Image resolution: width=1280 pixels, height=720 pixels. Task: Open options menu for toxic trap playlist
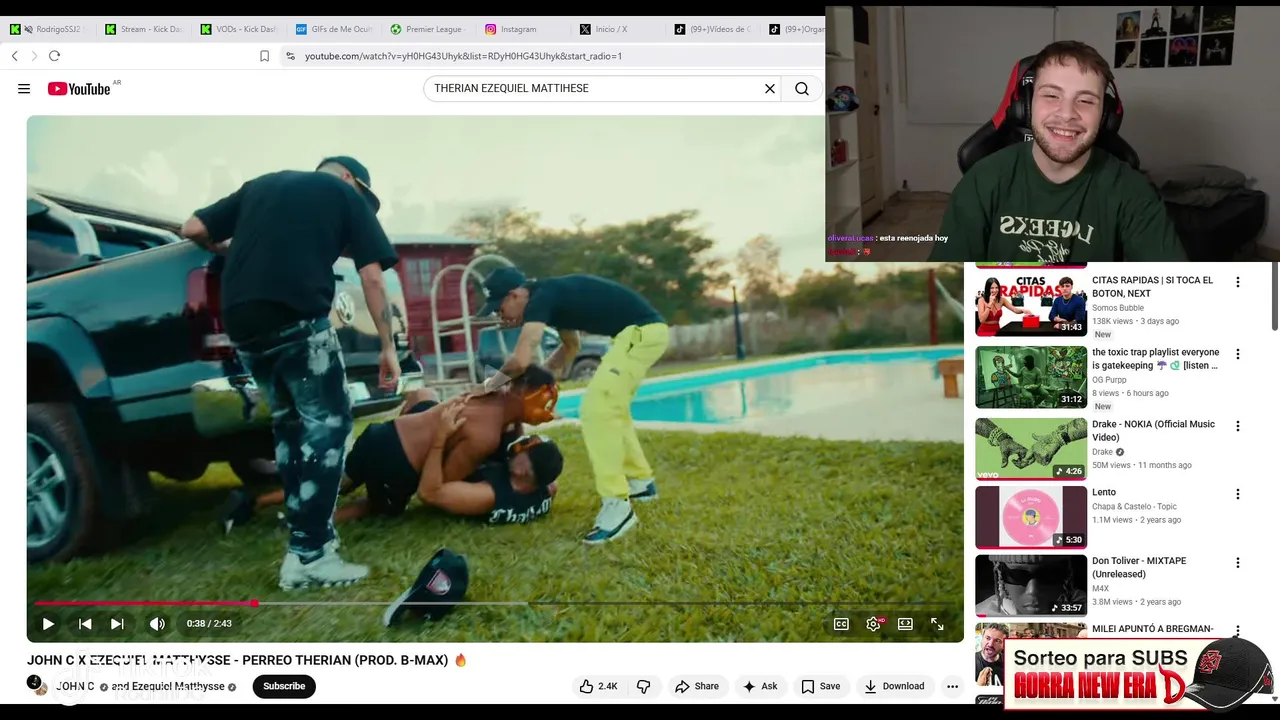click(1237, 354)
